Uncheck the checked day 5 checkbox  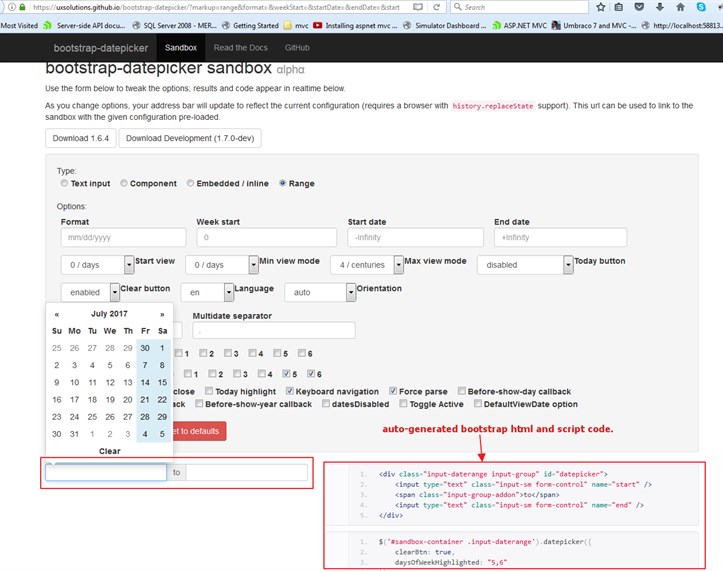pos(286,374)
